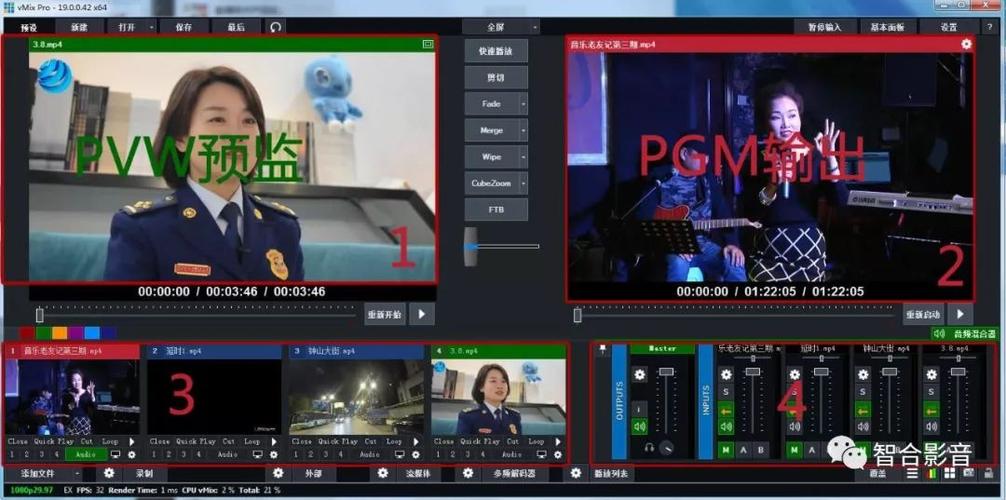Click 暂停输入 button
The width and height of the screenshot is (1006, 500).
(824, 28)
